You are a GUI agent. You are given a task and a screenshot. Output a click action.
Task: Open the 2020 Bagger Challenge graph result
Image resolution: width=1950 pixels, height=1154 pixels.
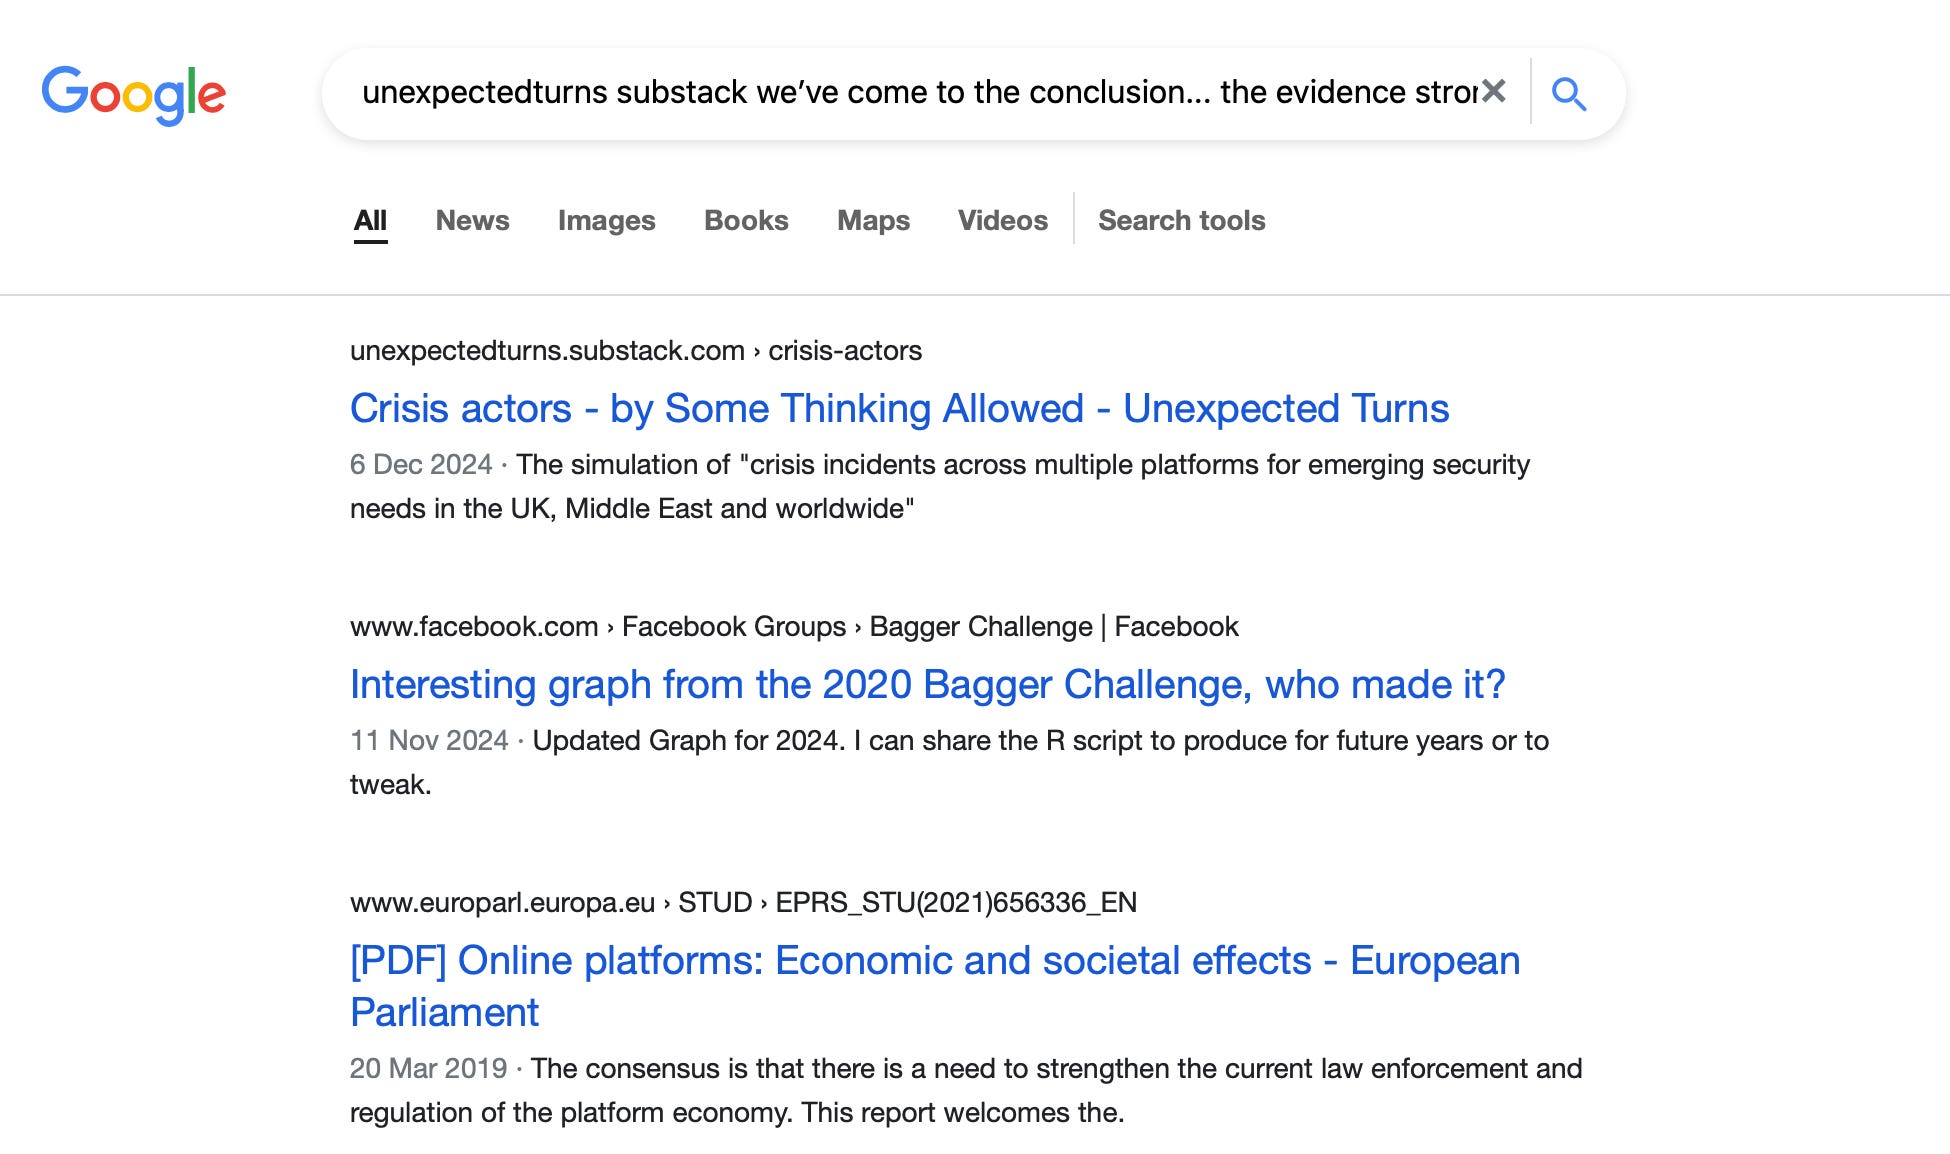tap(927, 684)
